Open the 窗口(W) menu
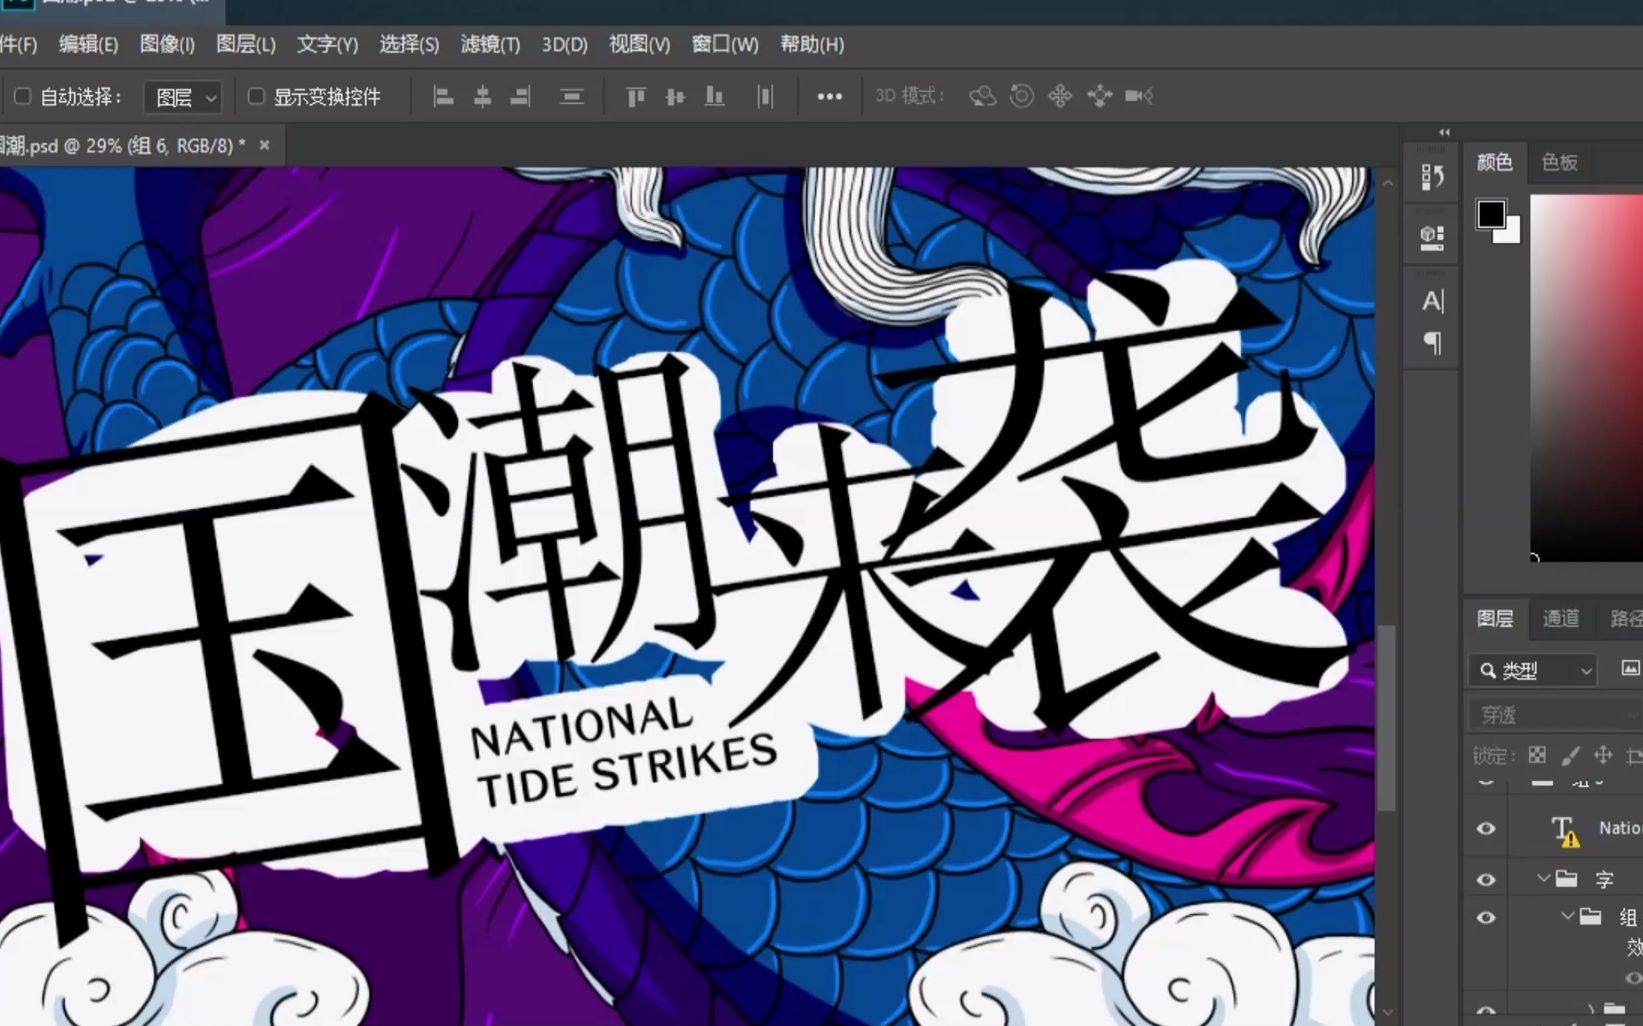This screenshot has height=1026, width=1643. (725, 44)
